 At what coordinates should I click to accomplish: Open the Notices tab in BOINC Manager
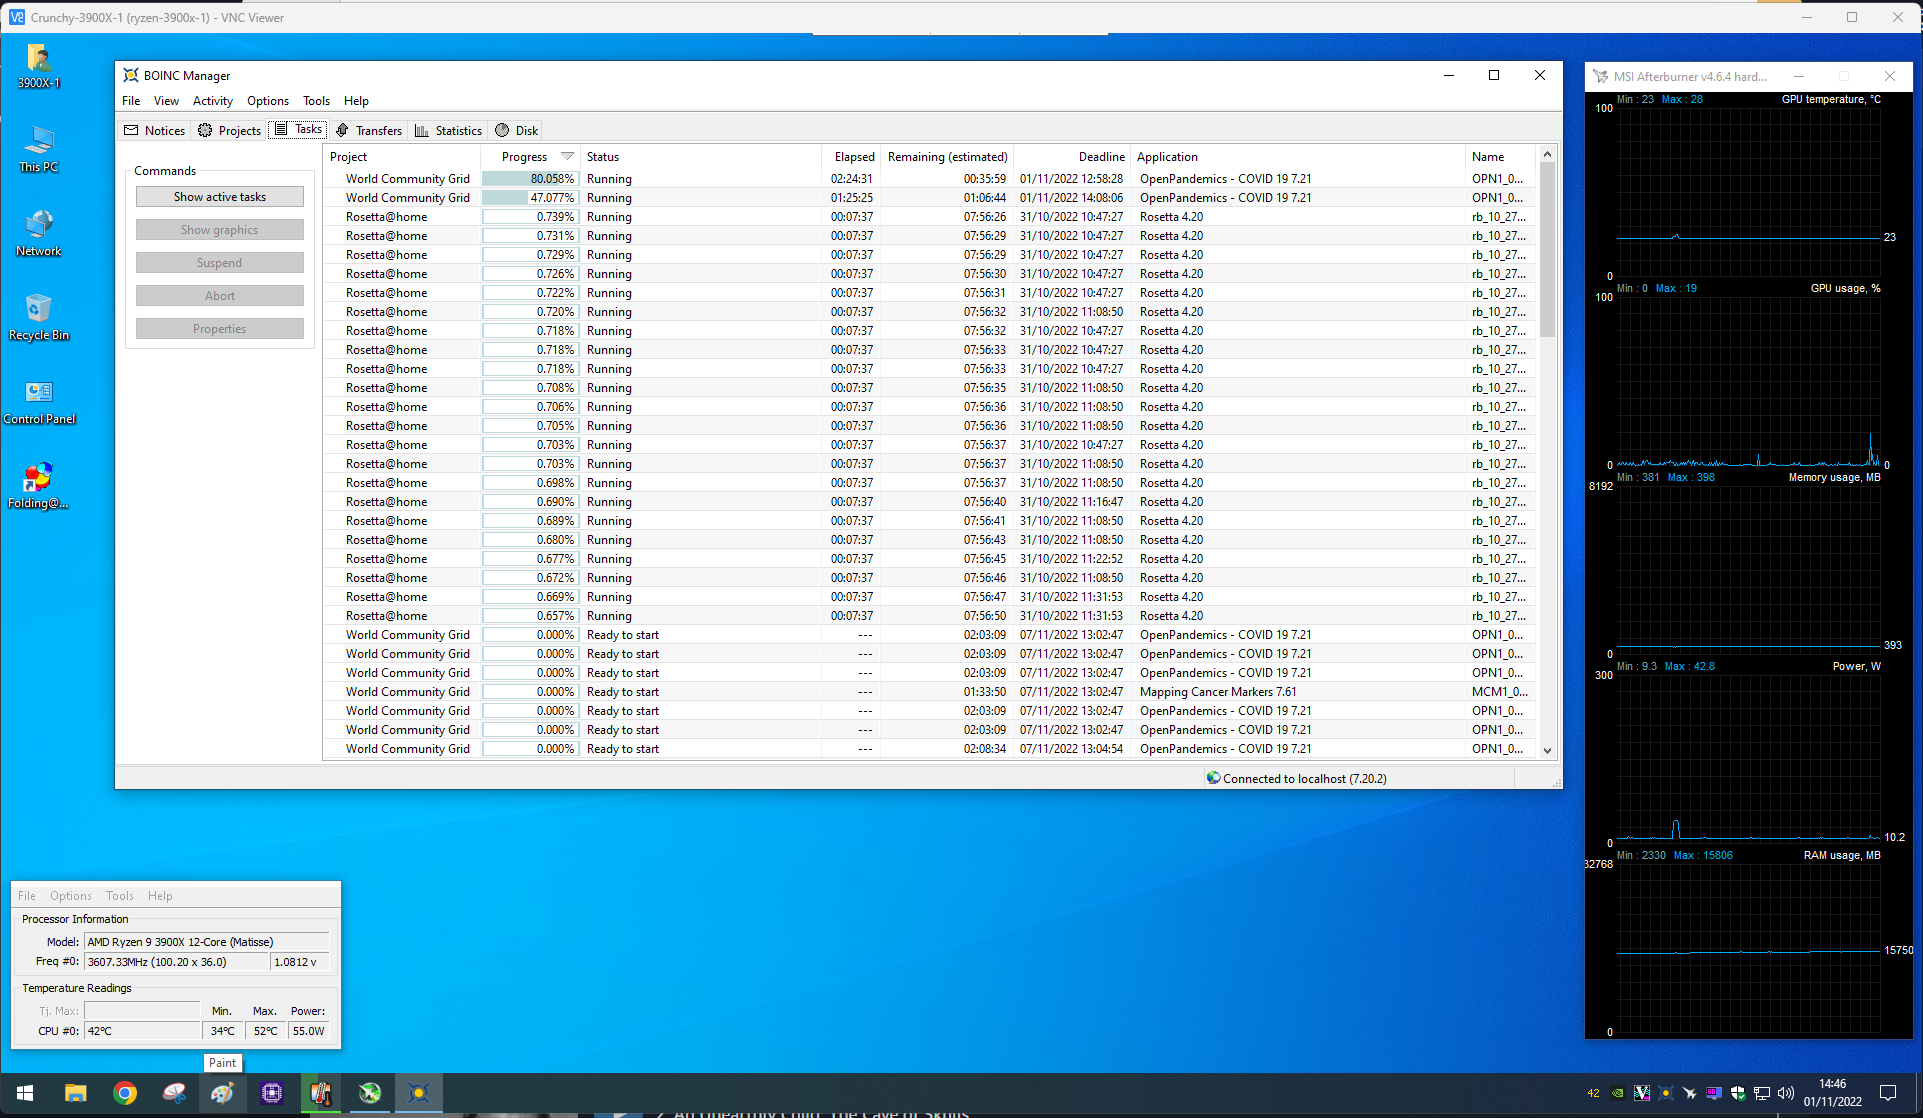click(155, 130)
